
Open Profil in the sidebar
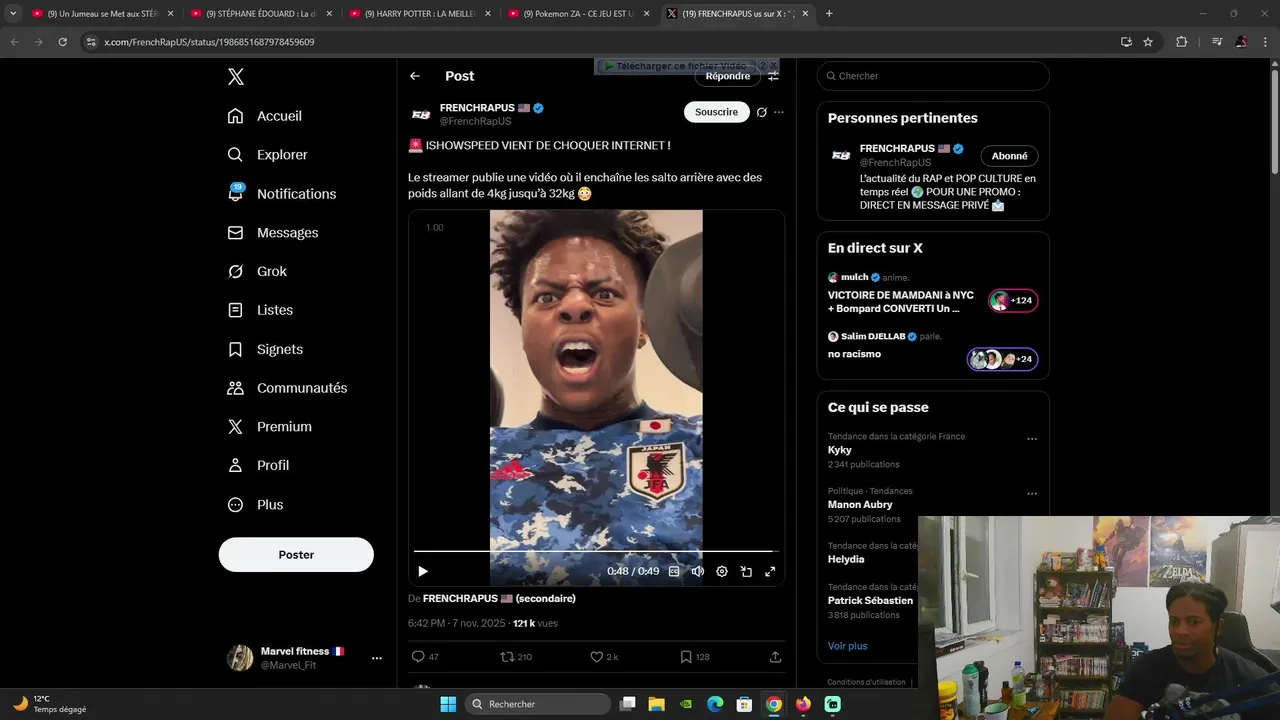258,465
